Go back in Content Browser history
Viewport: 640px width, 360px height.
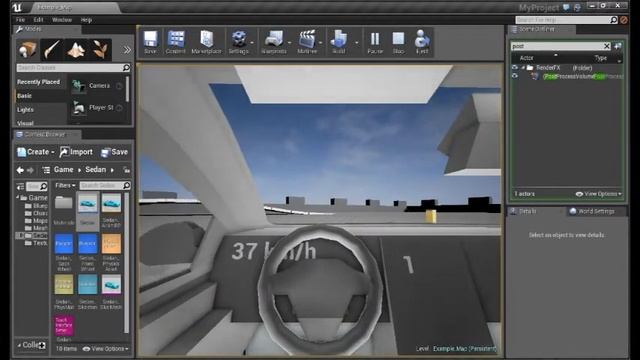pos(20,170)
